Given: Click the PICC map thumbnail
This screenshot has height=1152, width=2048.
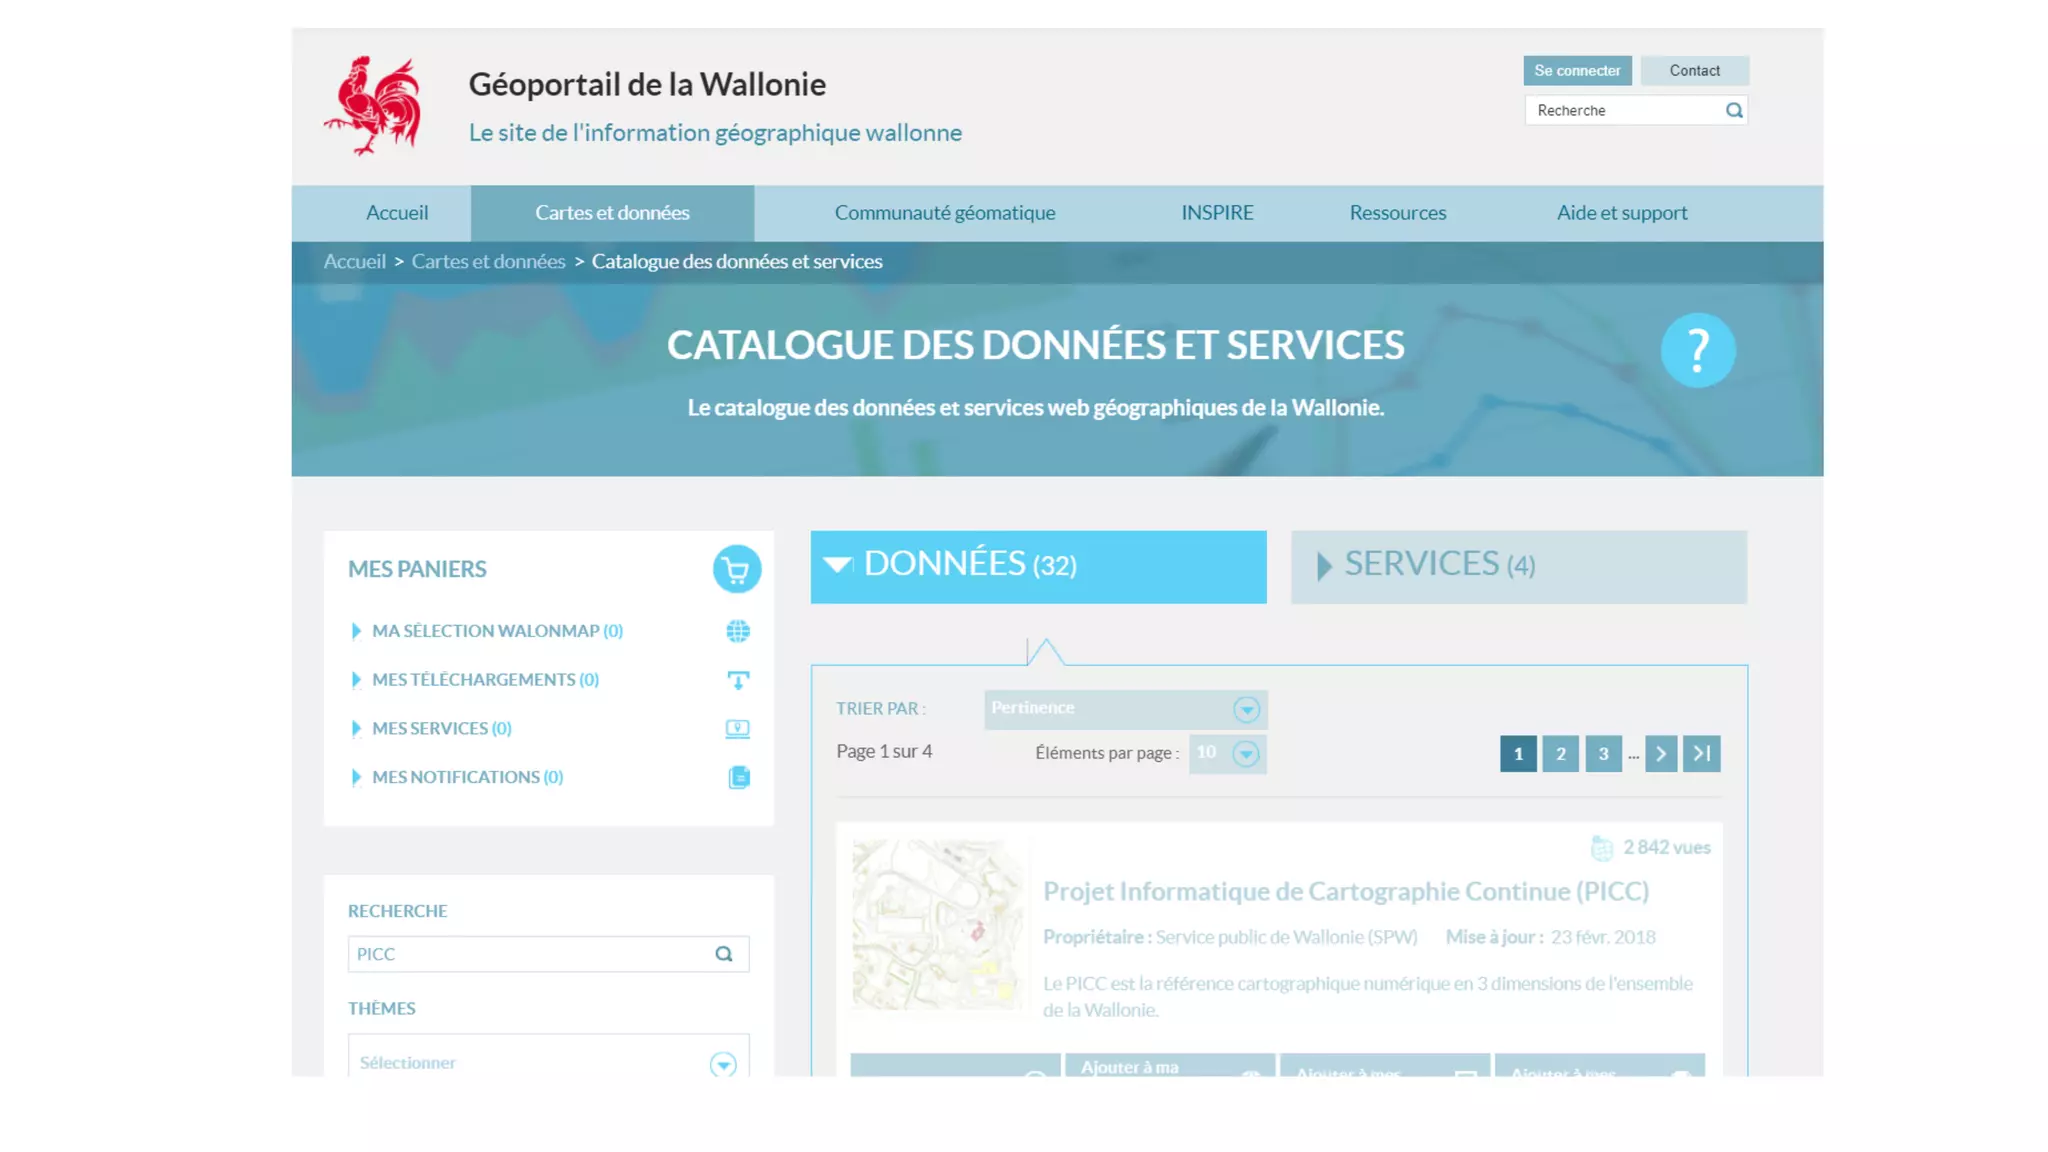Looking at the screenshot, I should coord(937,925).
